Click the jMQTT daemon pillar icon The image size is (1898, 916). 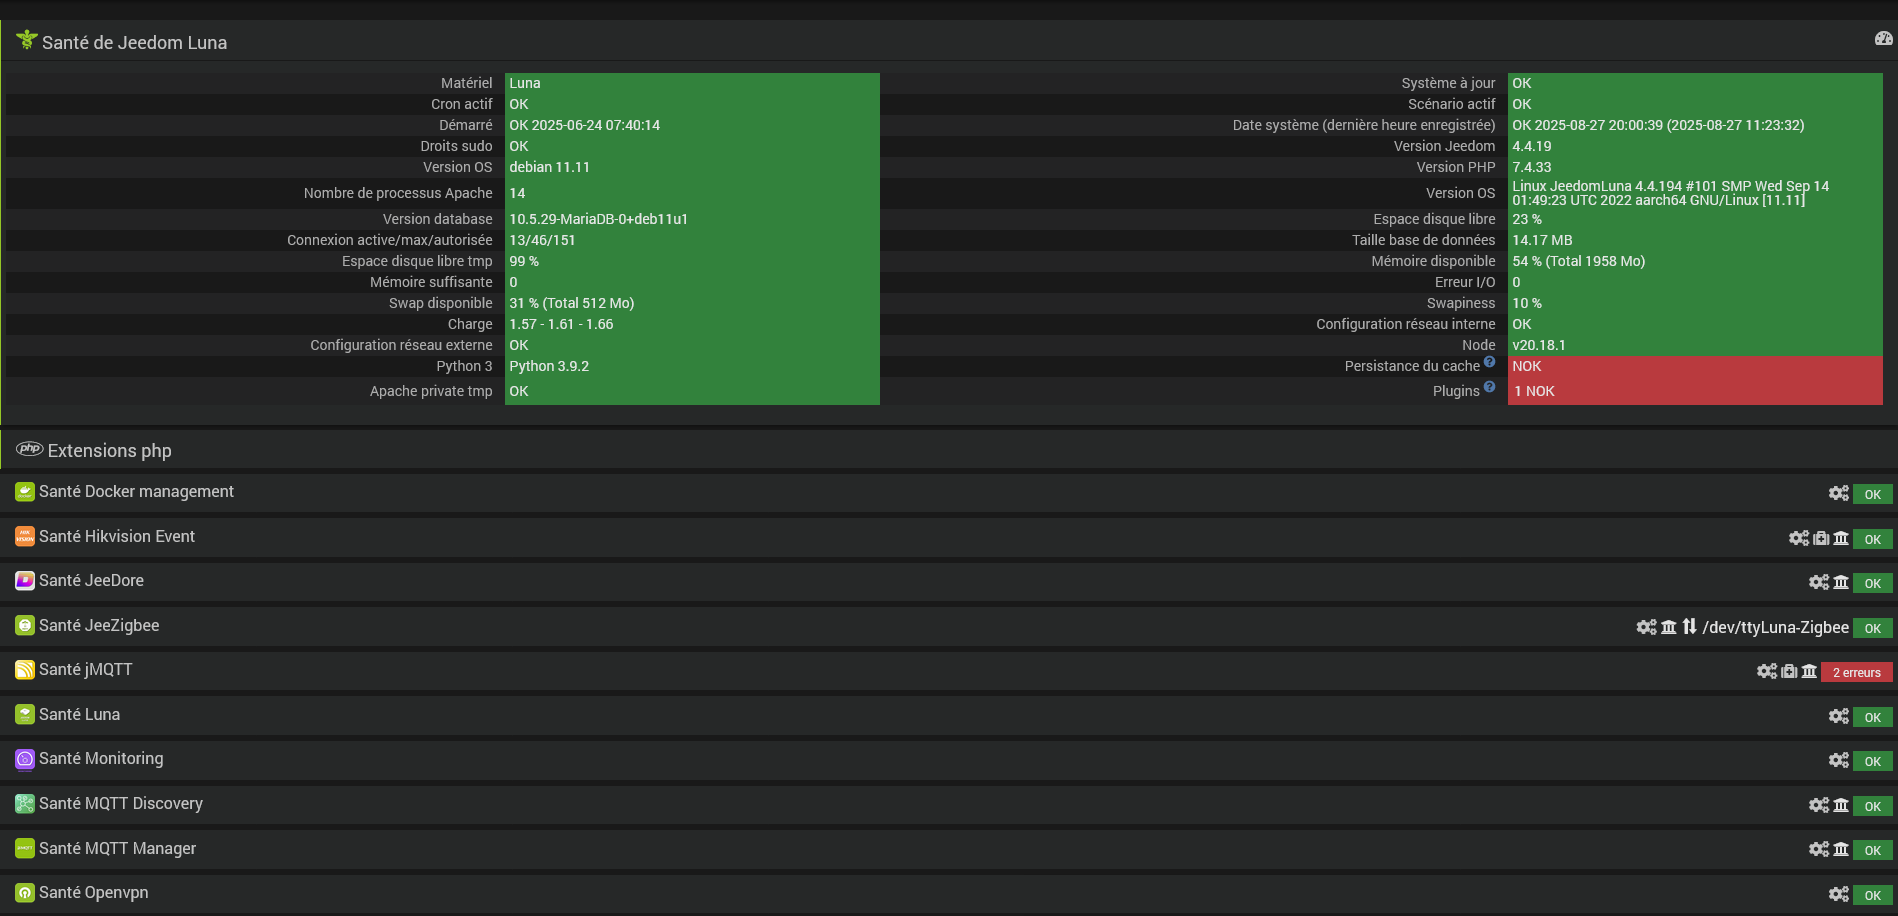[x=1809, y=671]
